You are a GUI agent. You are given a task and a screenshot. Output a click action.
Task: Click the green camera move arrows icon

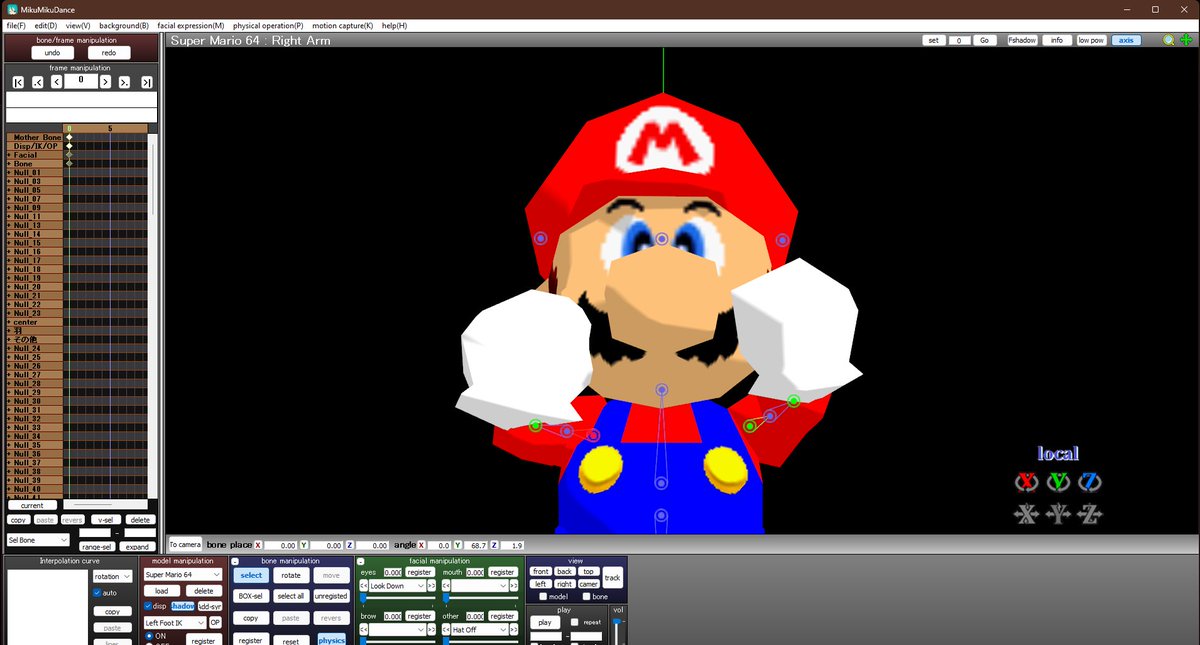tap(1186, 40)
